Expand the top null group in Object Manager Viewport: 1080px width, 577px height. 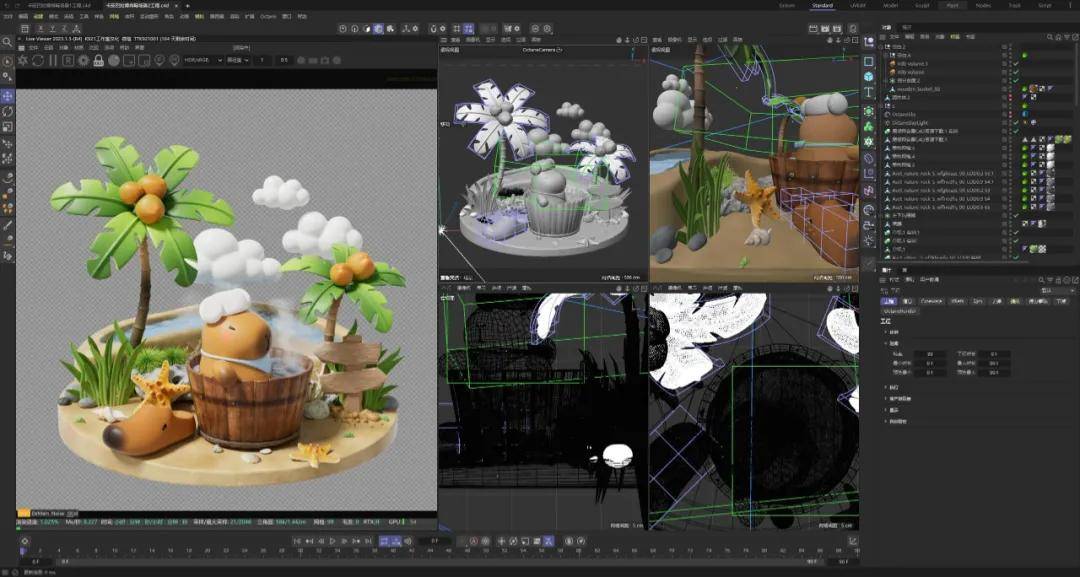tap(882, 47)
